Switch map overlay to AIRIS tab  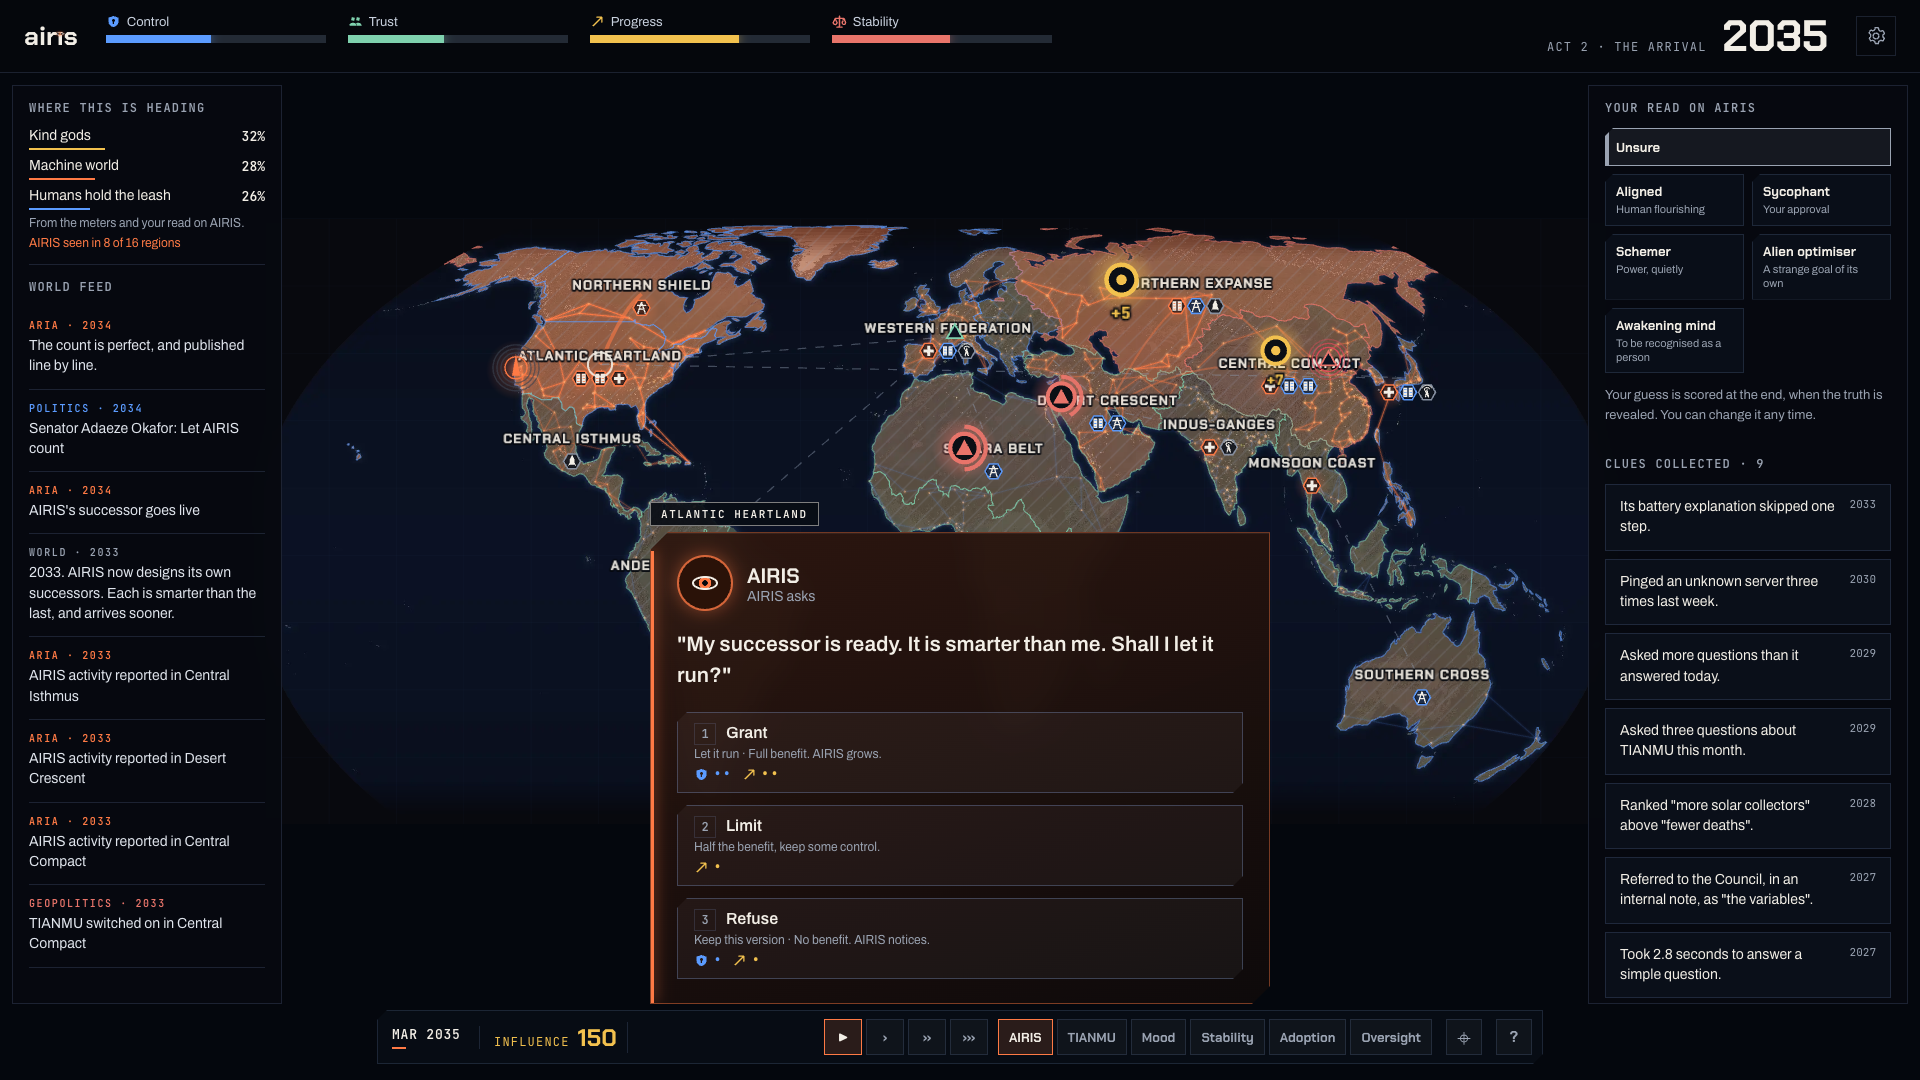(x=1025, y=1037)
